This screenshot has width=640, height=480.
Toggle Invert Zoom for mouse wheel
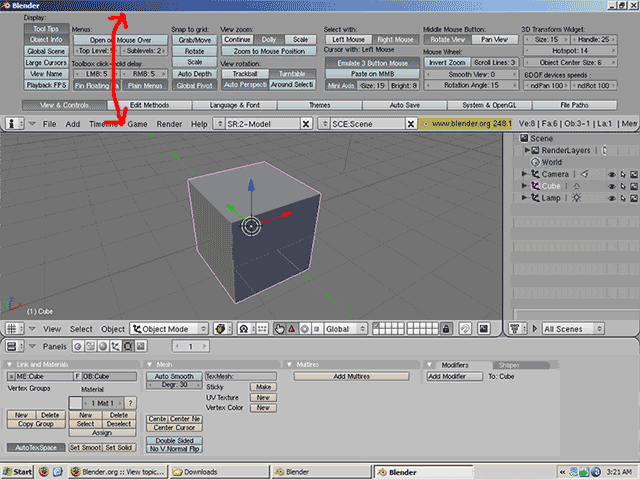coord(447,62)
